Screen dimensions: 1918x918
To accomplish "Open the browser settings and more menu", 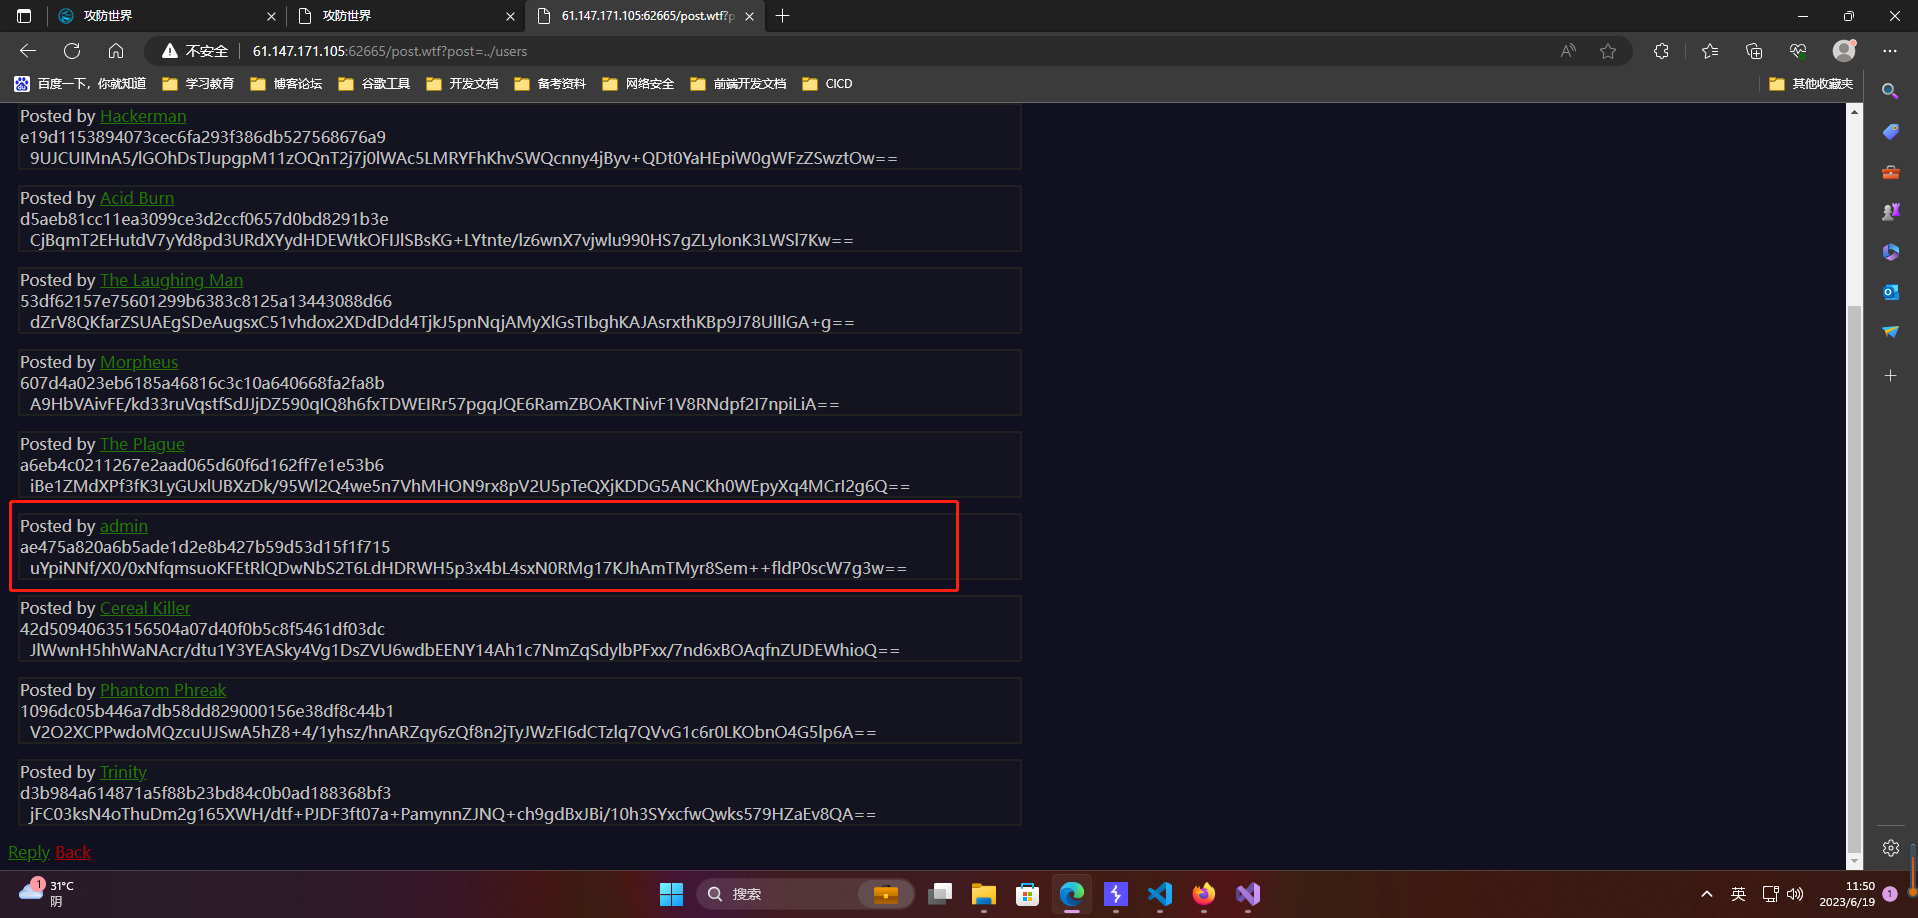I will pos(1889,51).
